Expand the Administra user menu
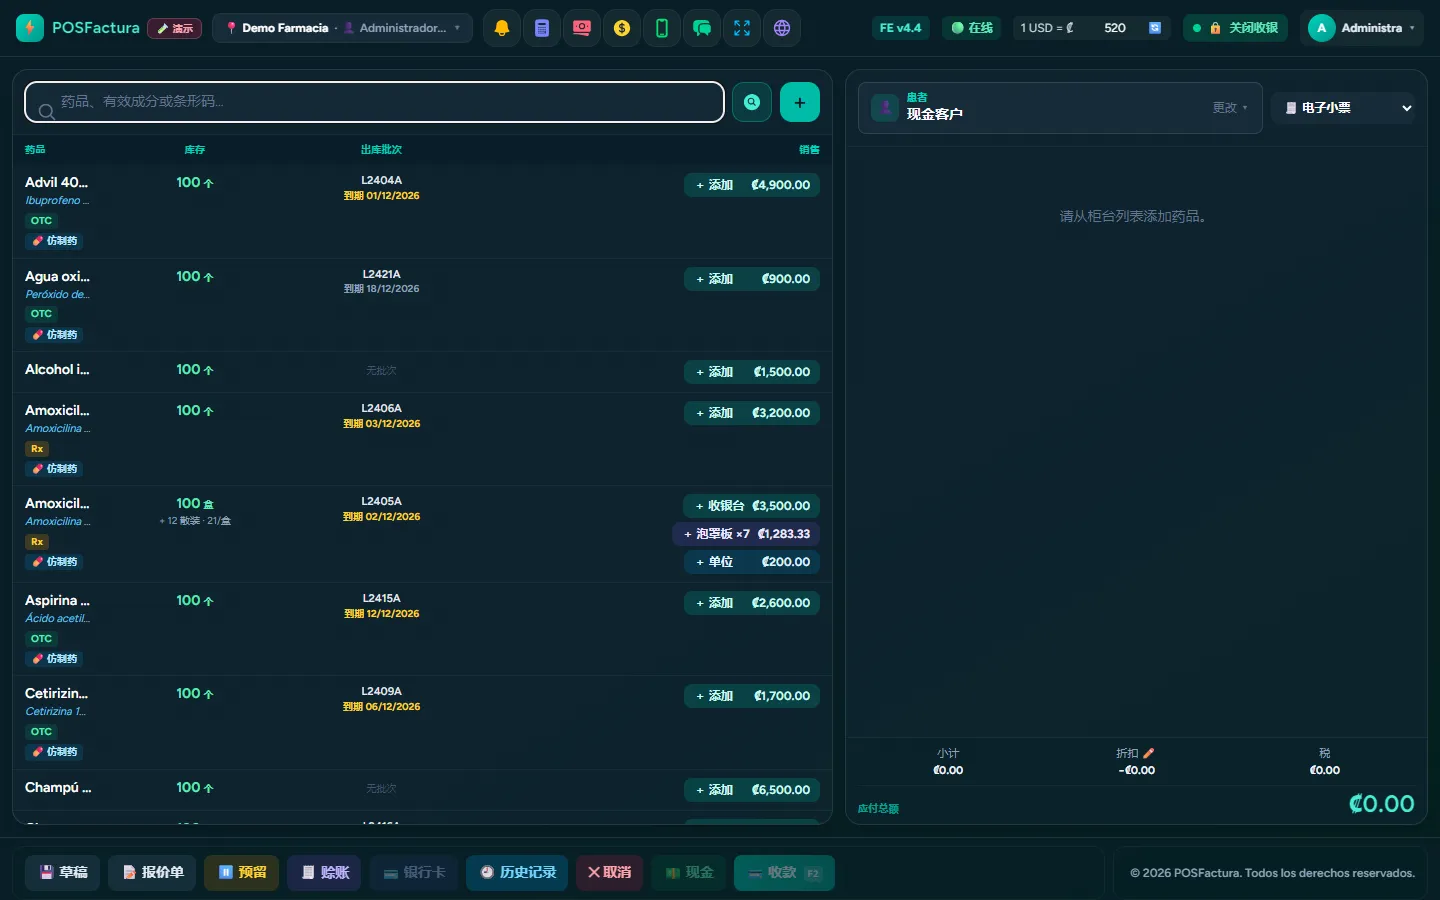1440x900 pixels. click(1362, 28)
